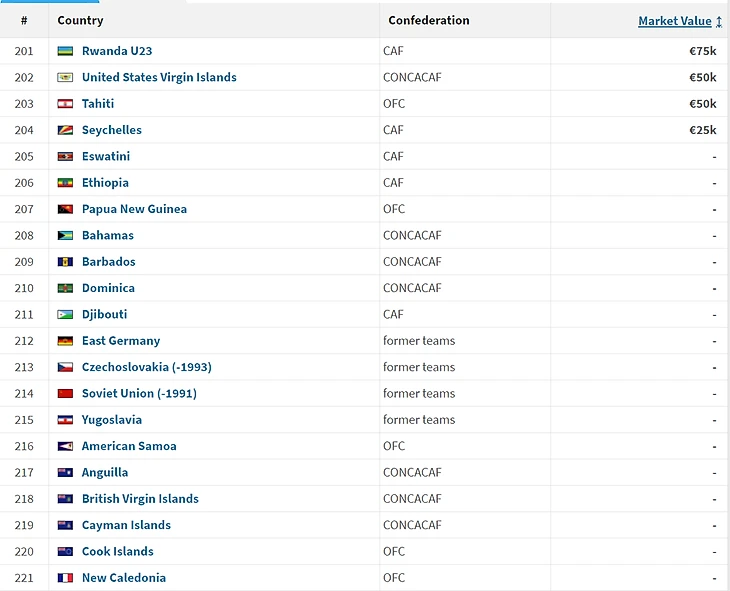The width and height of the screenshot is (730, 591).
Task: Click CONCACAF in the Anguilla row
Action: (412, 472)
